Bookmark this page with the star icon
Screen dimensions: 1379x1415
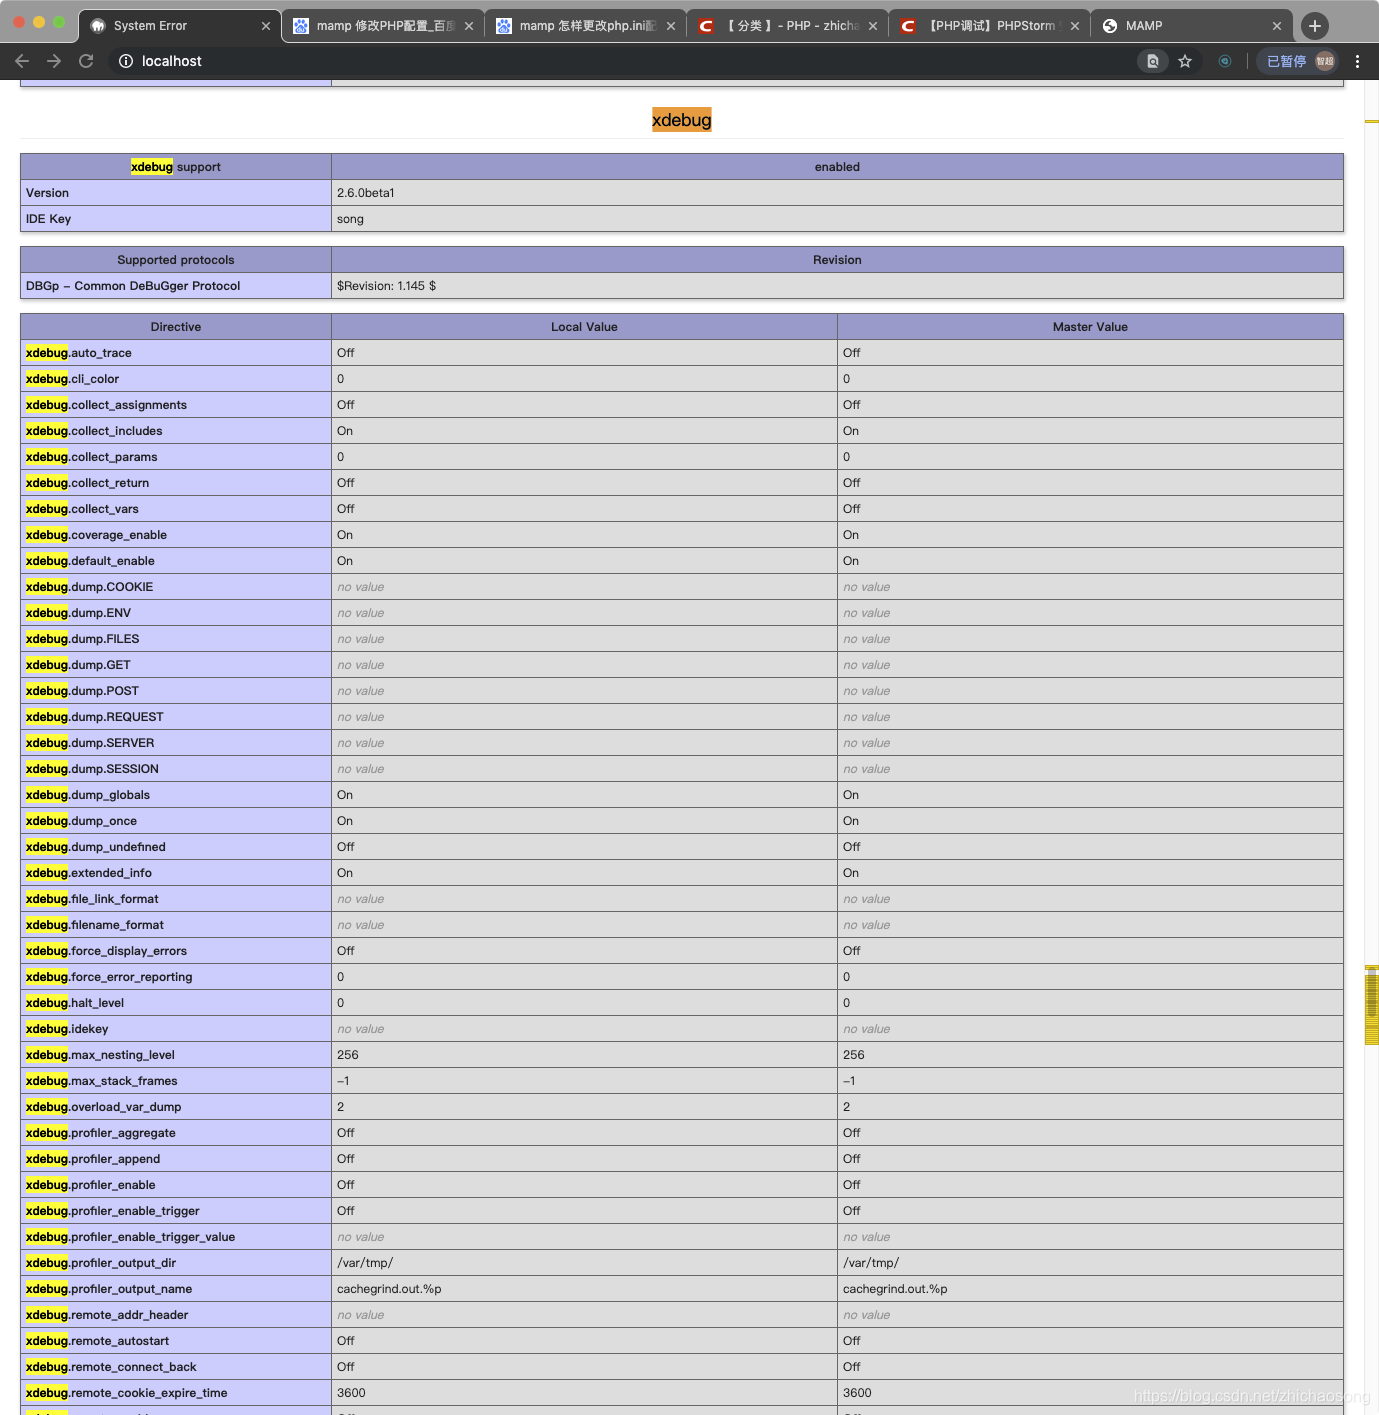pyautogui.click(x=1185, y=61)
